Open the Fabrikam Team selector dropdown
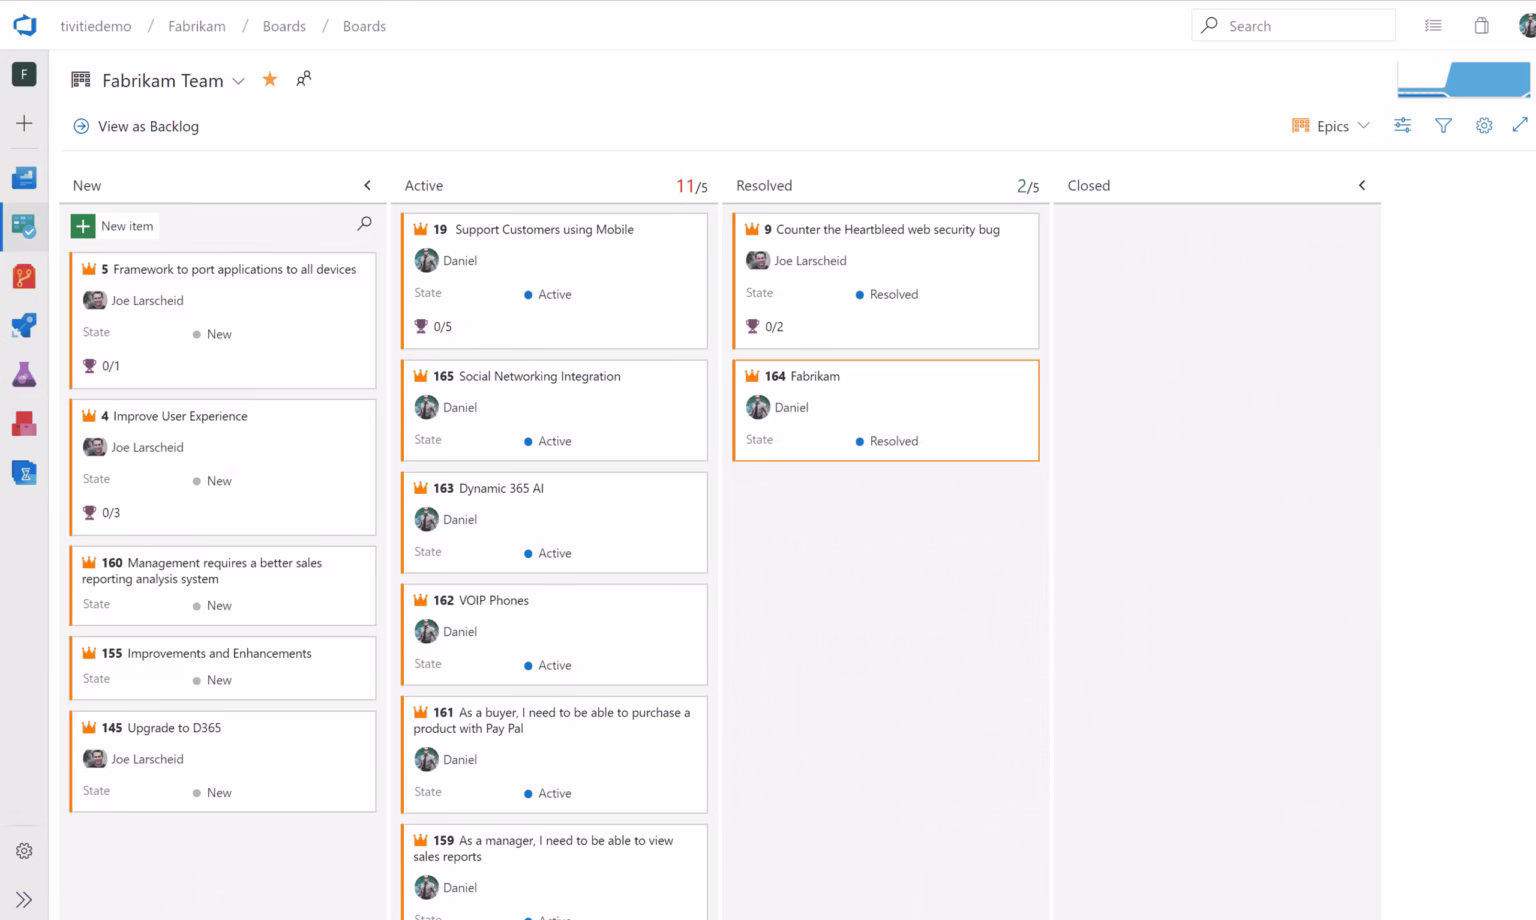This screenshot has width=1536, height=920. (173, 81)
